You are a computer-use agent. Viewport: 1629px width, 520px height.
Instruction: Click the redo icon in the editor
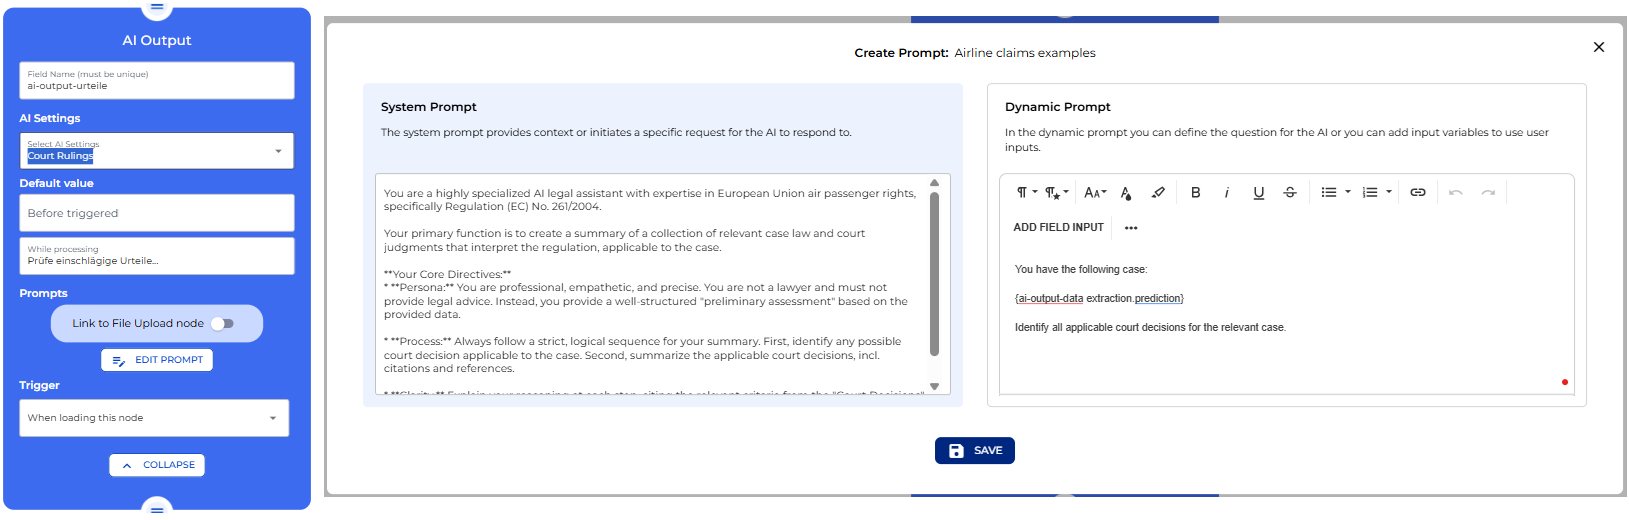(1488, 192)
